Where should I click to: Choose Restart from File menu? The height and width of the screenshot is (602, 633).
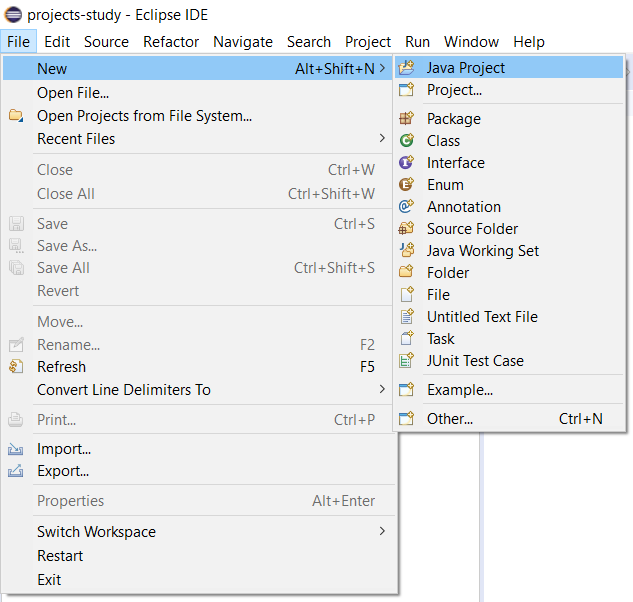pos(198,556)
